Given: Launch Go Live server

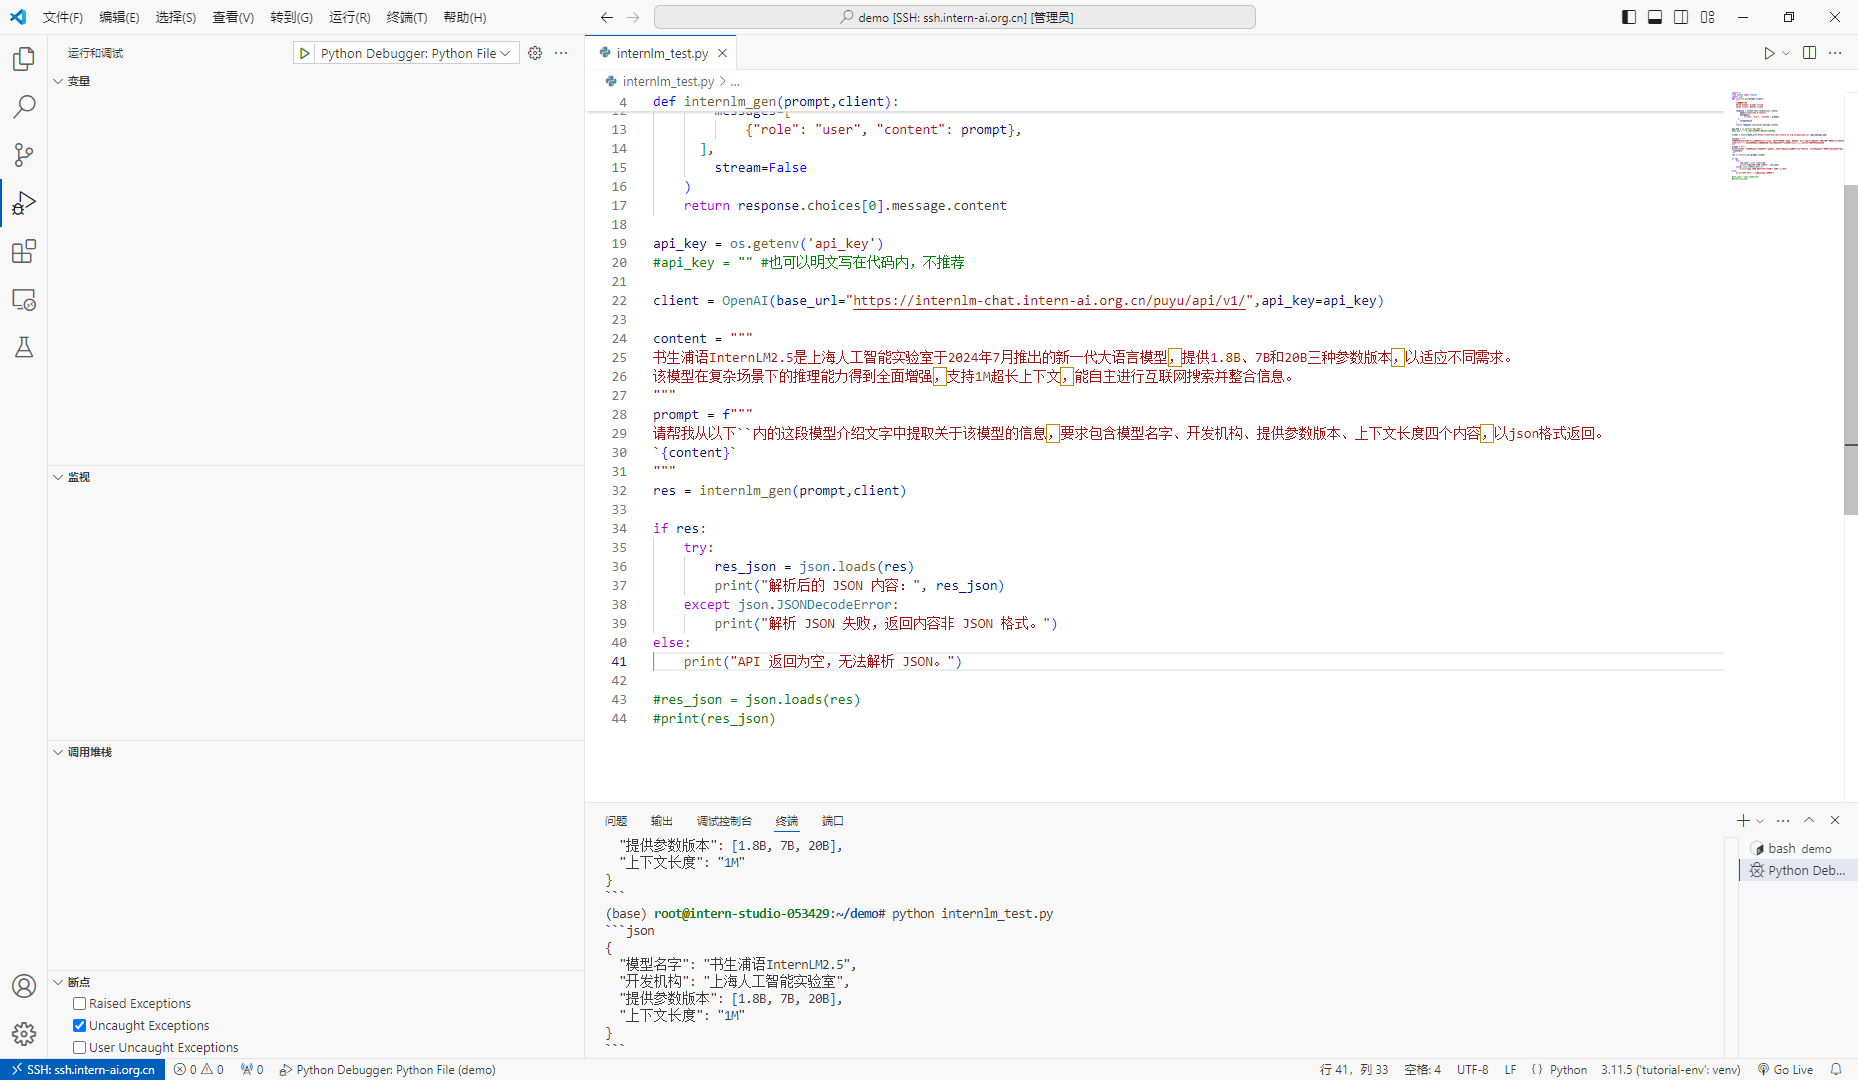Looking at the screenshot, I should [1786, 1069].
